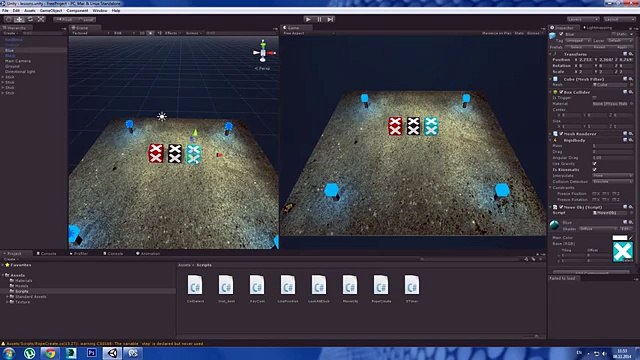640x360 pixels.
Task: Open Layout dropdown in top toolbar
Action: click(619, 19)
